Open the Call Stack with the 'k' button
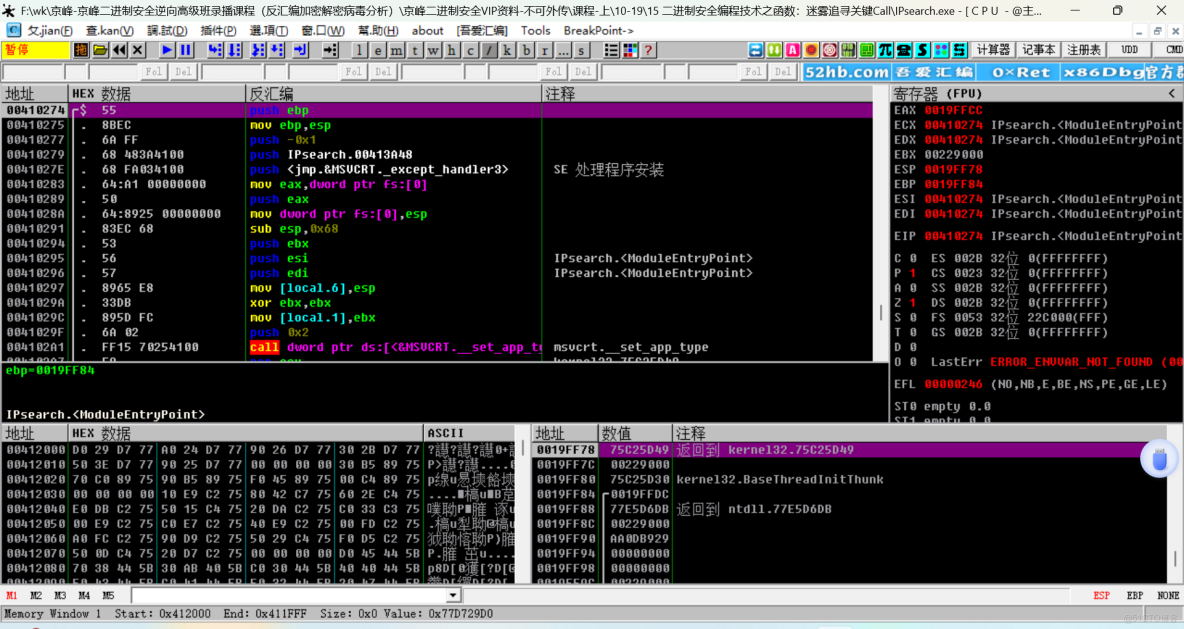Viewport: 1184px width, 629px height. (507, 51)
